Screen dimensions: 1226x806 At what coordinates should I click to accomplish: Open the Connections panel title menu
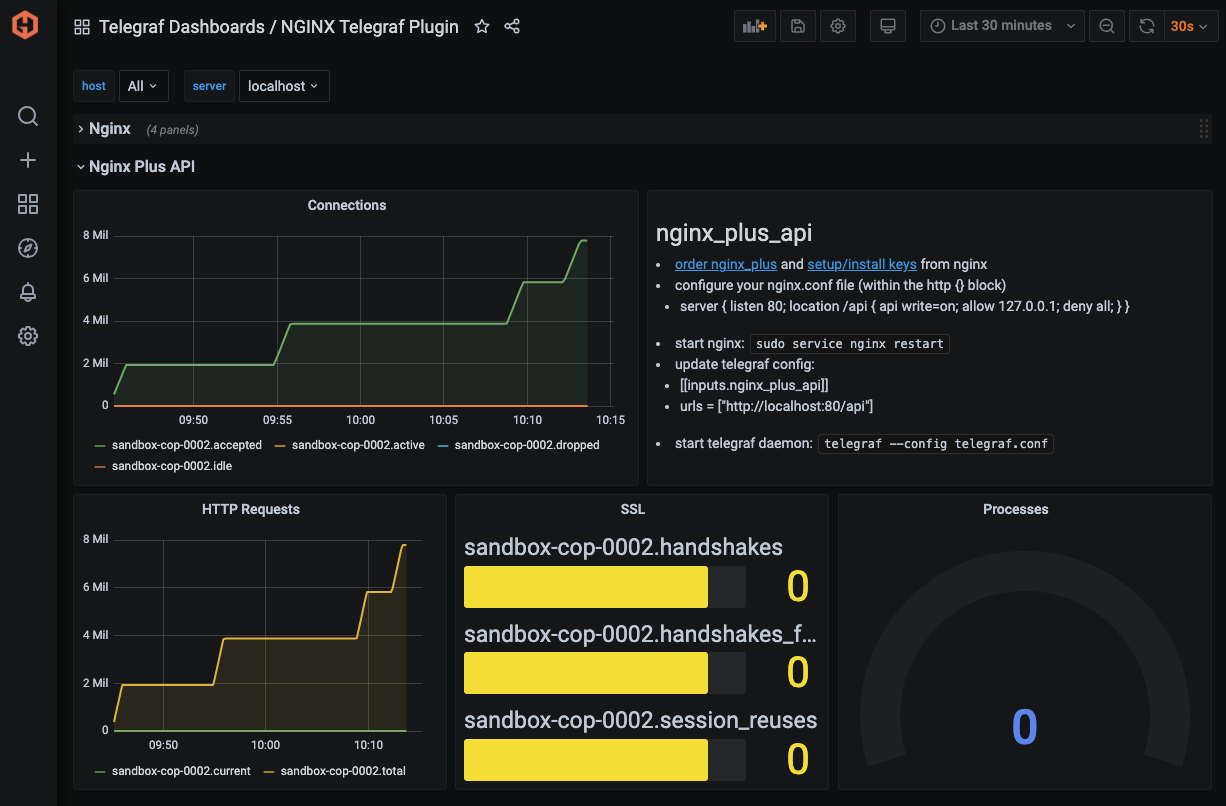pos(347,205)
